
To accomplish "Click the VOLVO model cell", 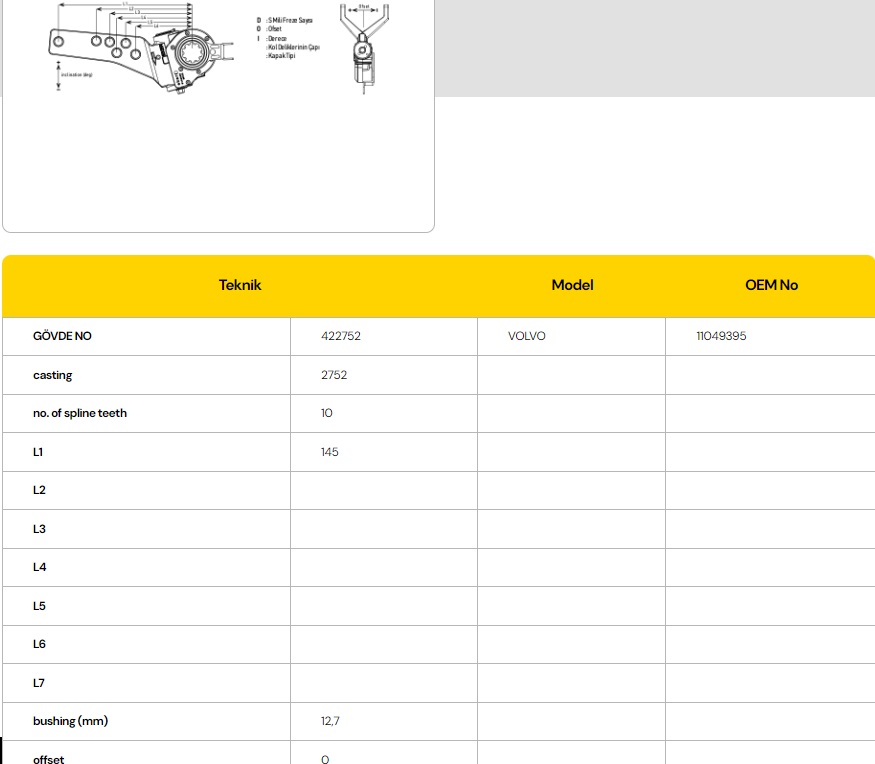I will coord(527,336).
